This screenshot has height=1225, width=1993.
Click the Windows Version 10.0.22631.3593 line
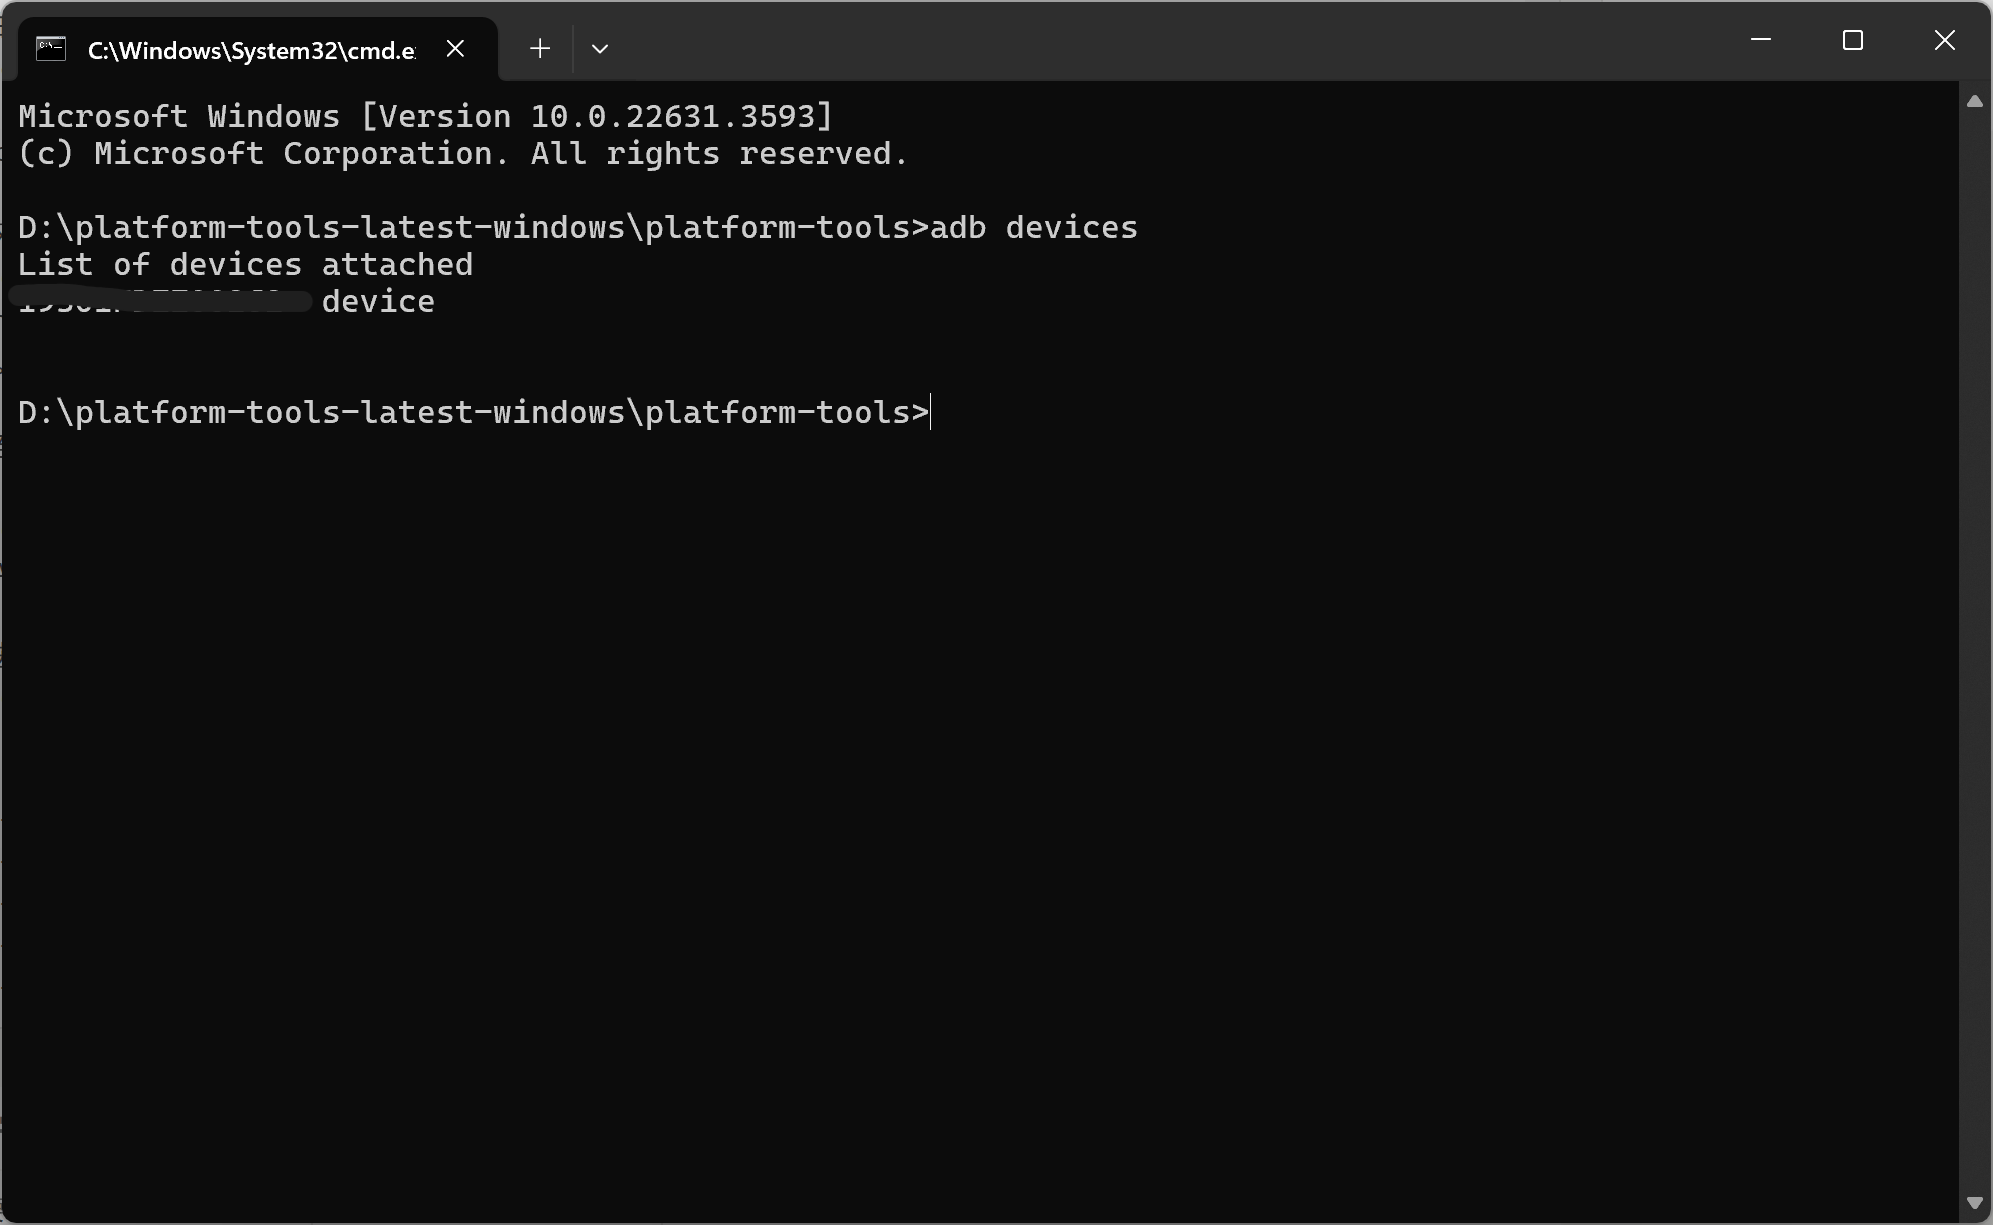click(x=425, y=116)
